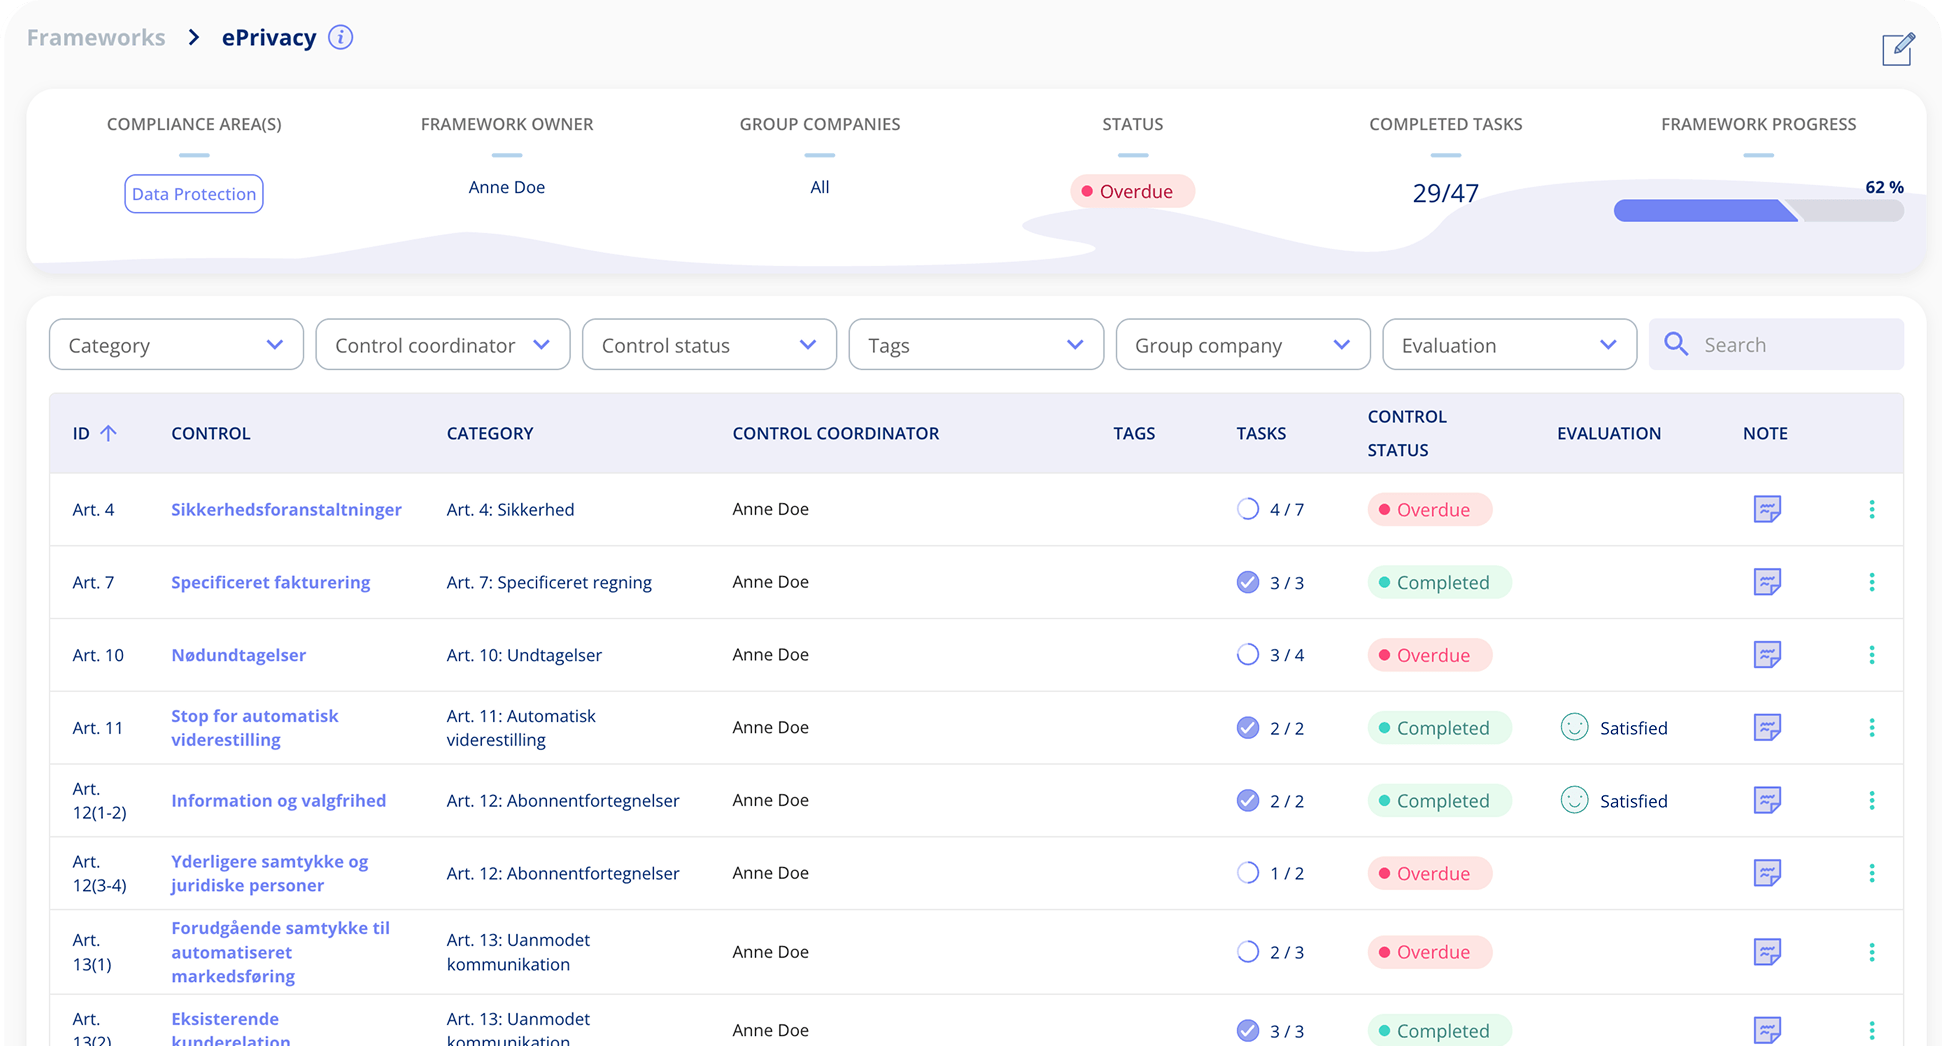This screenshot has width=1942, height=1046.
Task: Click satisfied smiley icon in Art. 12(1-2) row
Action: point(1574,800)
